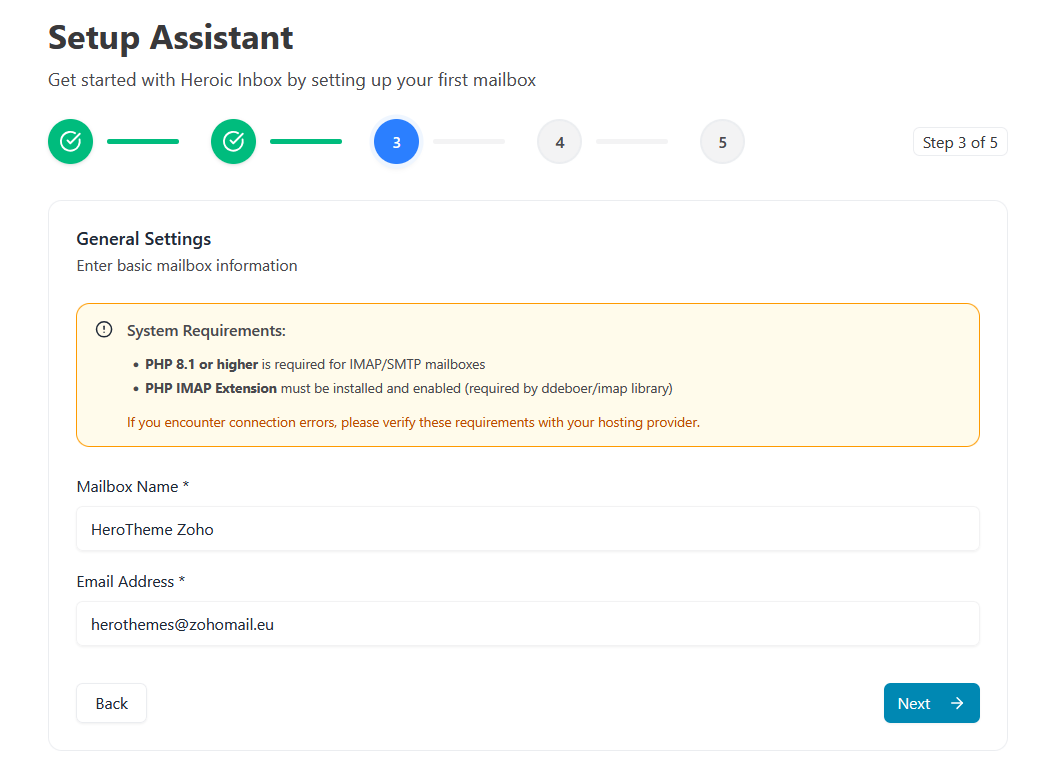
Task: Click the Email Address field label
Action: (x=130, y=582)
